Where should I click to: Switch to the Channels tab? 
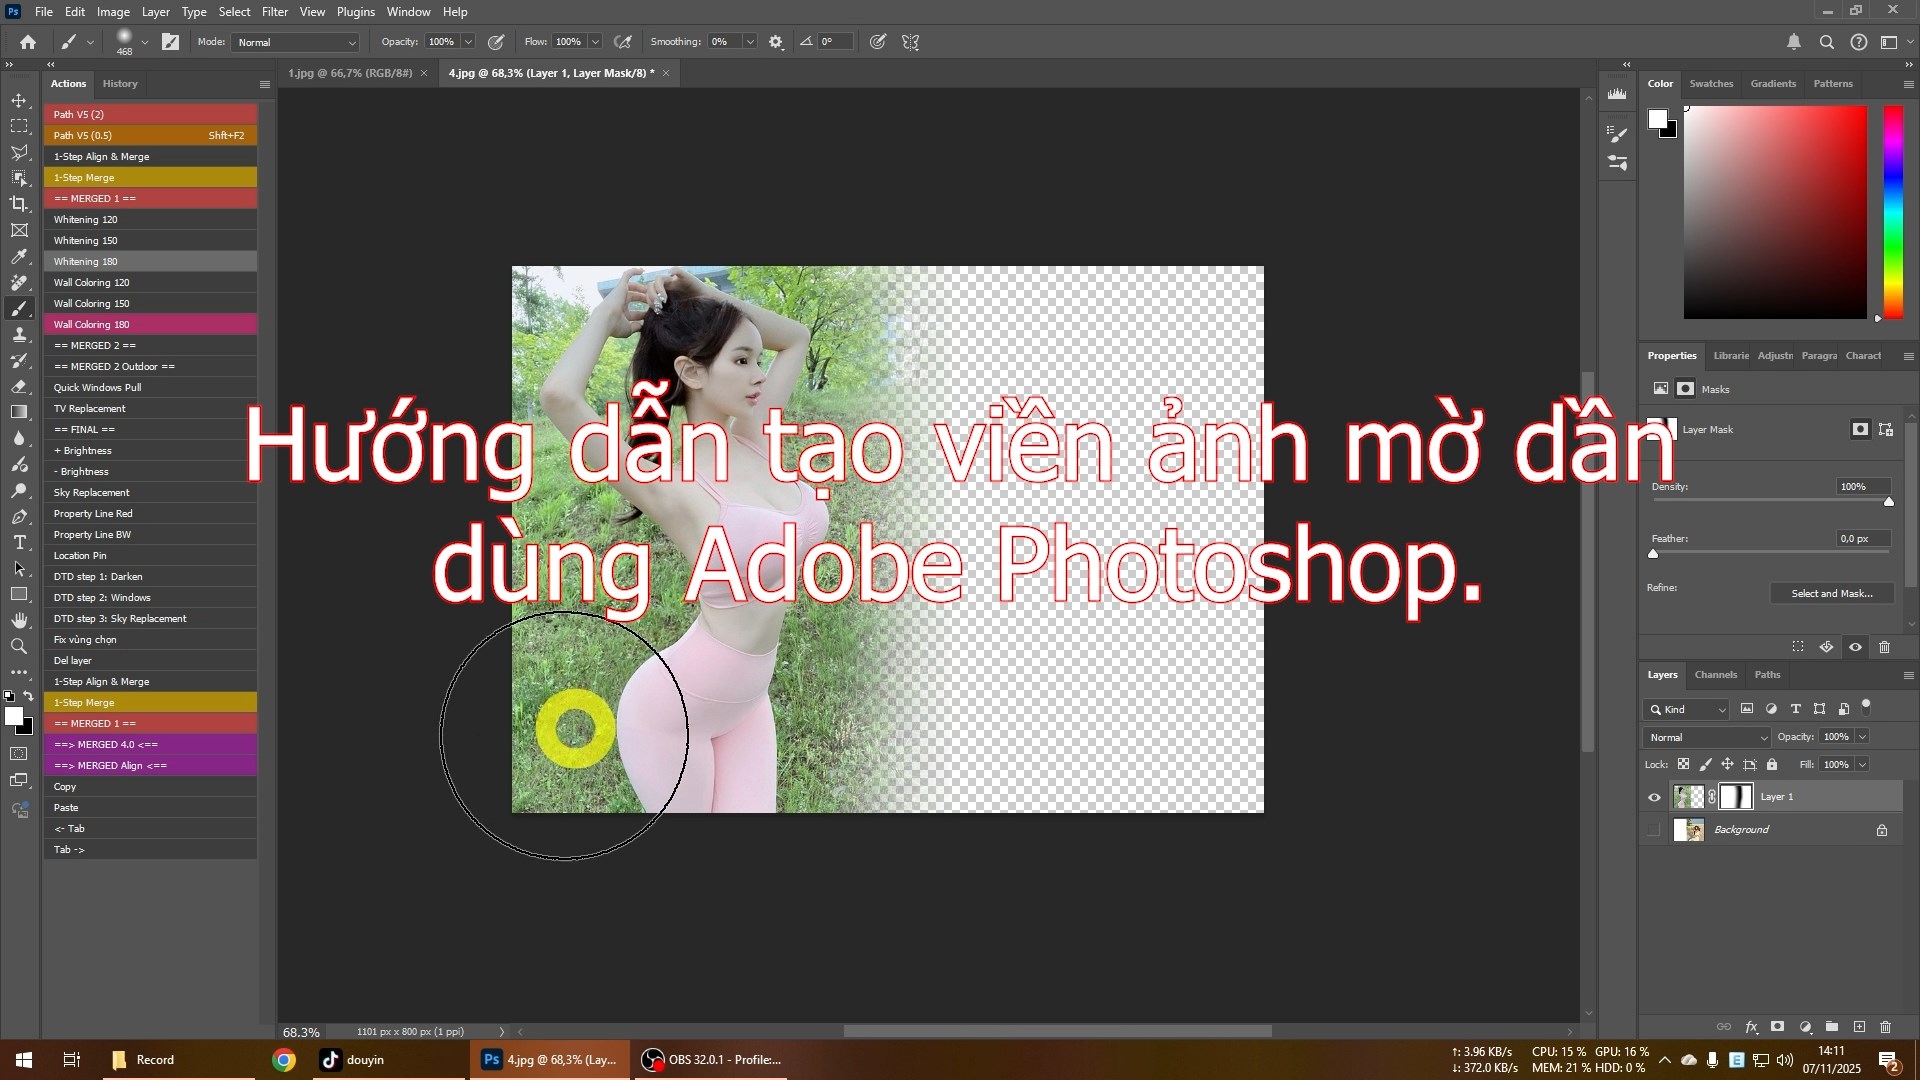coord(1715,675)
